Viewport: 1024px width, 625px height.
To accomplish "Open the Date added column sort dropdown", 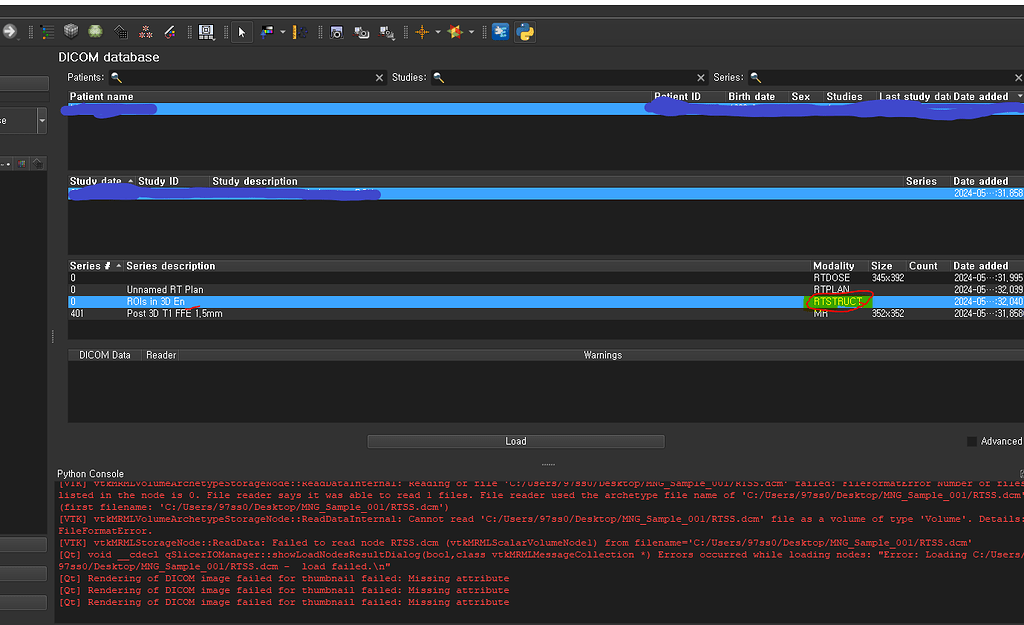I will (1018, 96).
